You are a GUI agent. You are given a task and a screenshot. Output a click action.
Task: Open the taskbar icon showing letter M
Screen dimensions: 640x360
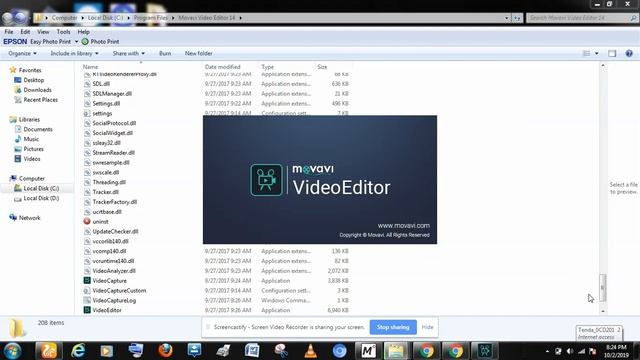(x=369, y=351)
